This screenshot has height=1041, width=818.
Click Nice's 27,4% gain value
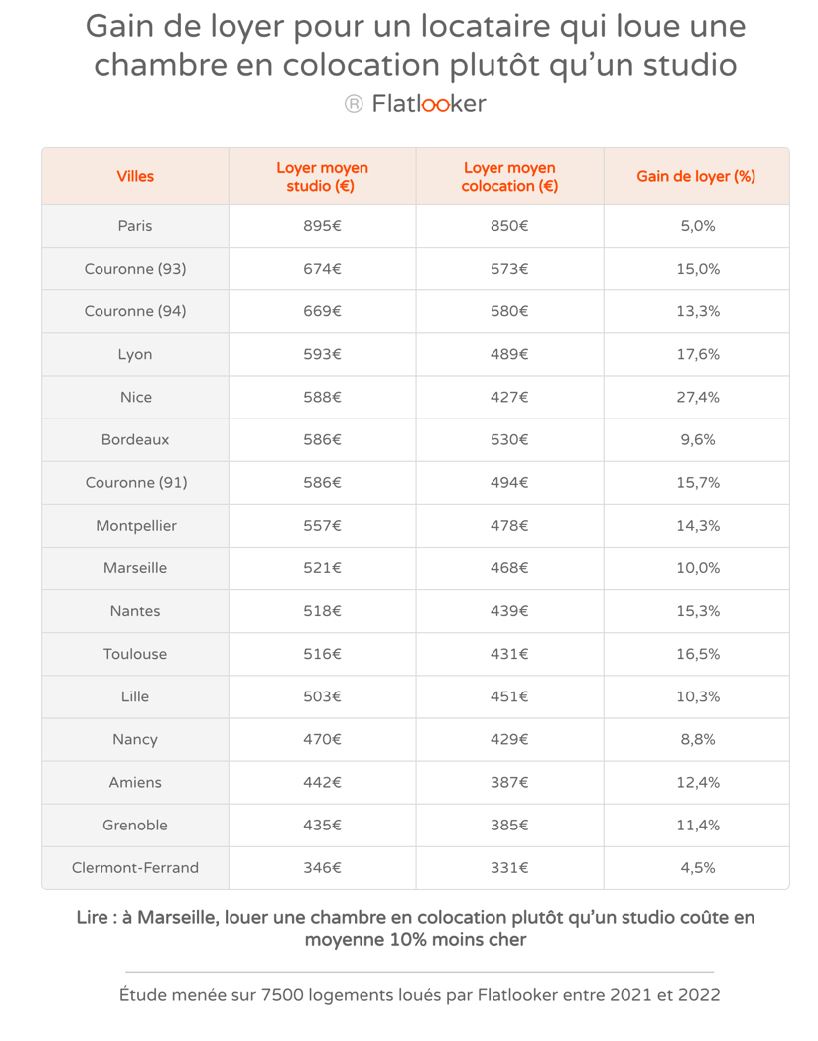point(698,397)
